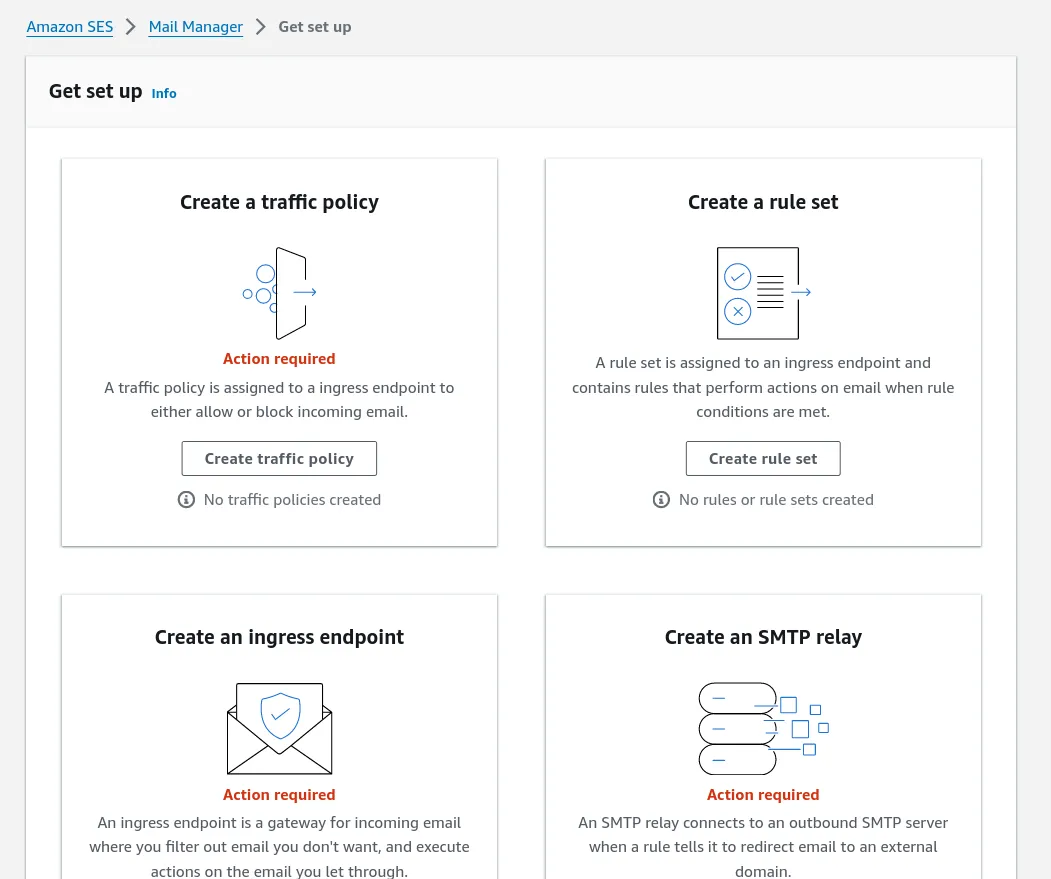This screenshot has width=1051, height=879.
Task: Go to Mail Manager breadcrumb
Action: [x=196, y=27]
